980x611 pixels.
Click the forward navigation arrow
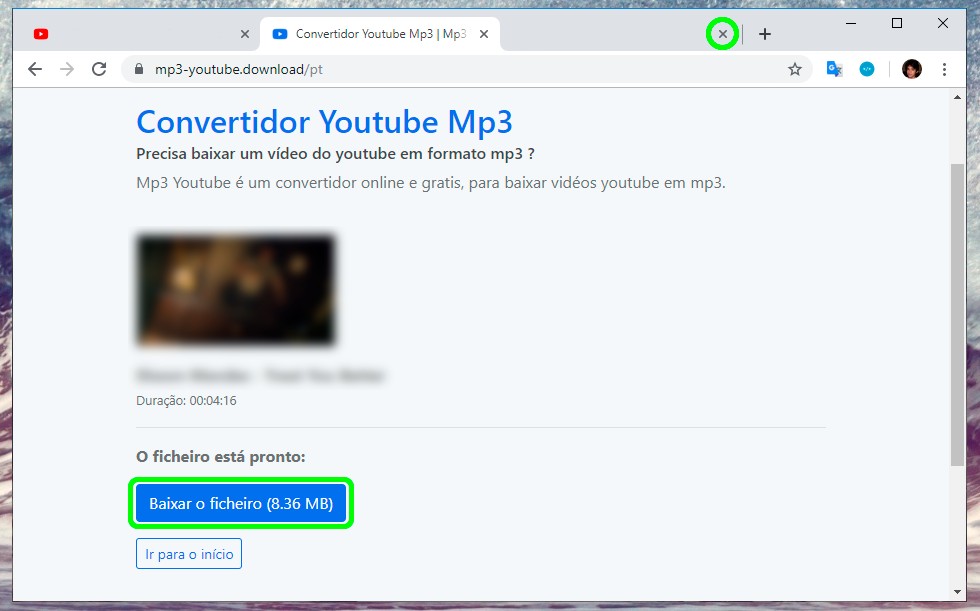pos(67,69)
